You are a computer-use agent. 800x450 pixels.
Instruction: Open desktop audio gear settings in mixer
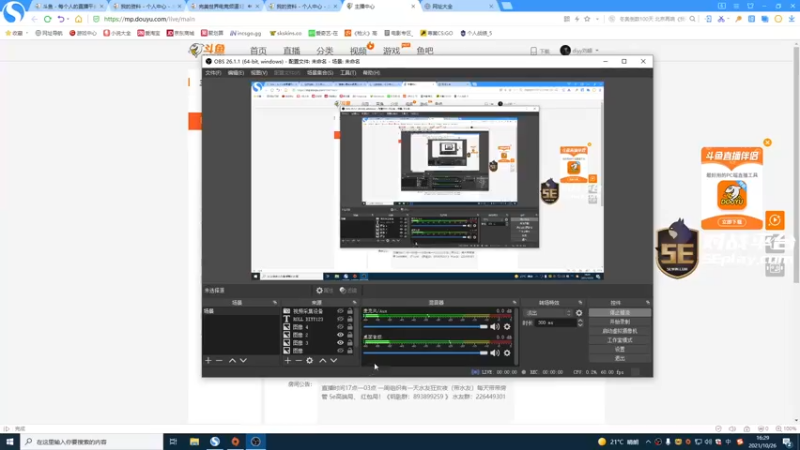tap(507, 353)
